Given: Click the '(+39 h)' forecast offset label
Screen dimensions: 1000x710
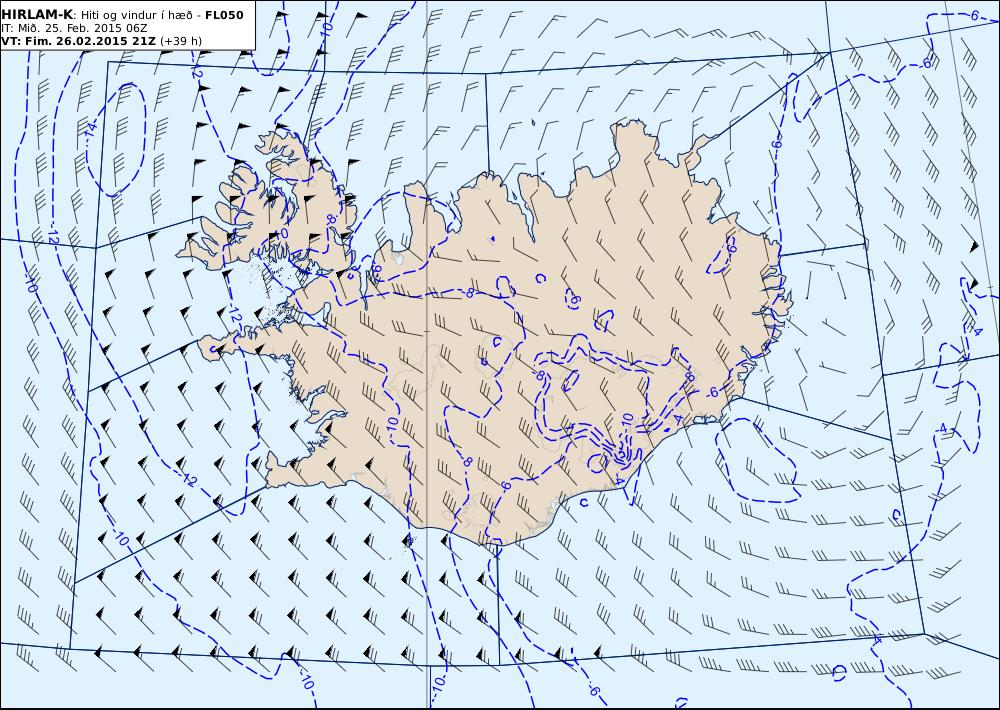Looking at the screenshot, I should pyautogui.click(x=181, y=41).
